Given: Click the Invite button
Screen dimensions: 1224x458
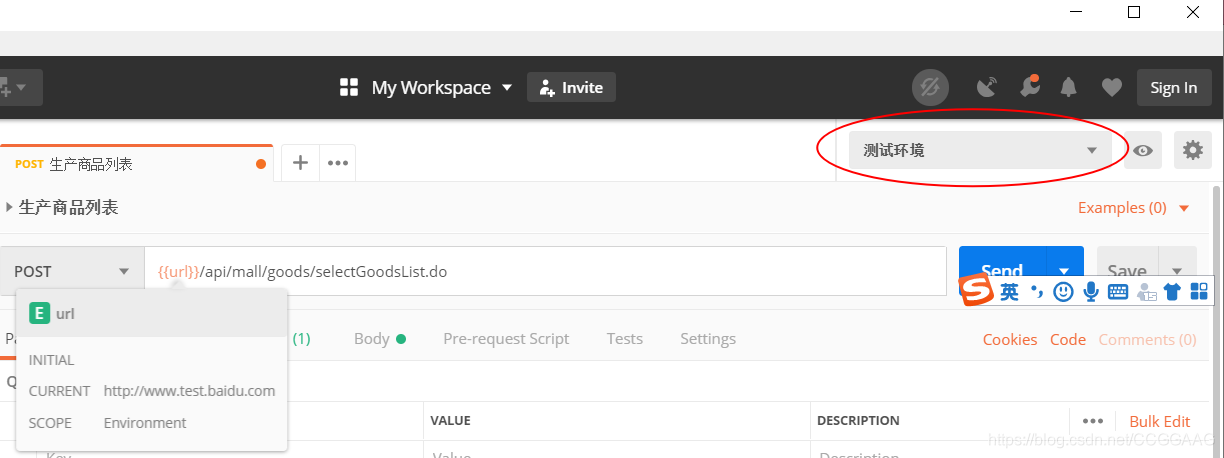Looking at the screenshot, I should click(x=571, y=87).
